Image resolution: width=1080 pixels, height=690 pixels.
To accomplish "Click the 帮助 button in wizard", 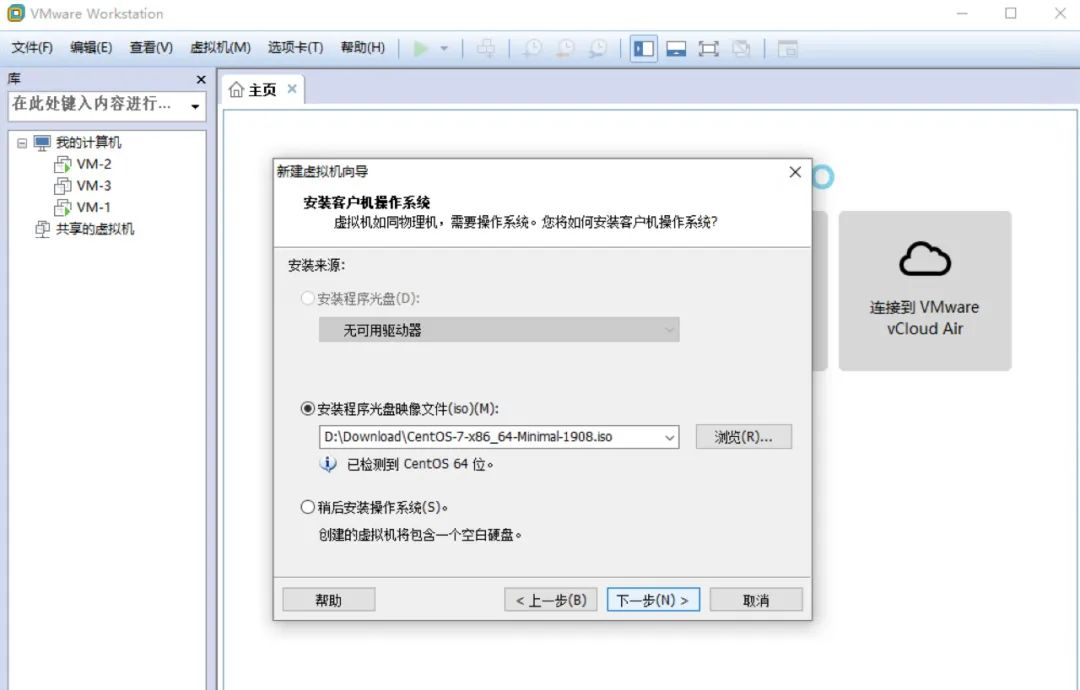I will pos(329,600).
